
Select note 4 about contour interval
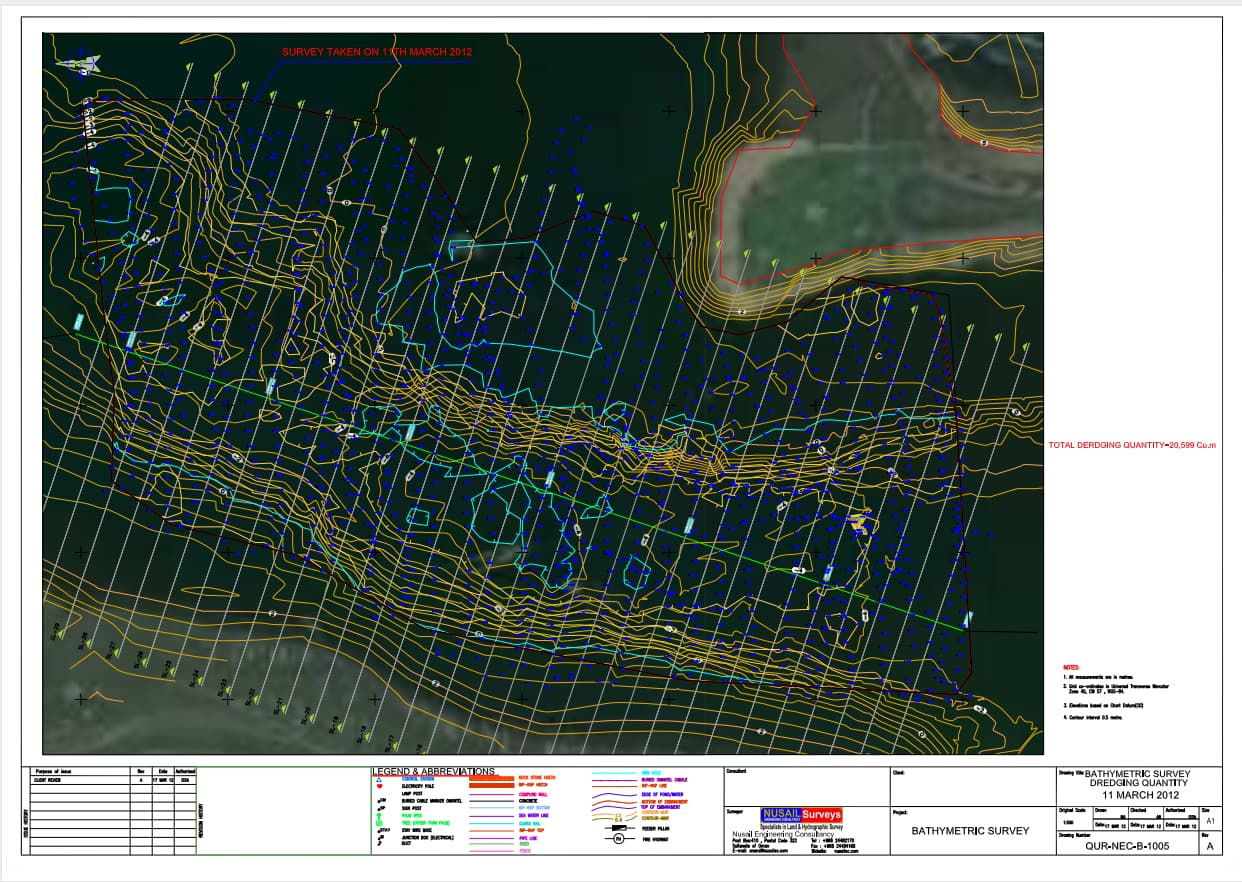[1093, 718]
